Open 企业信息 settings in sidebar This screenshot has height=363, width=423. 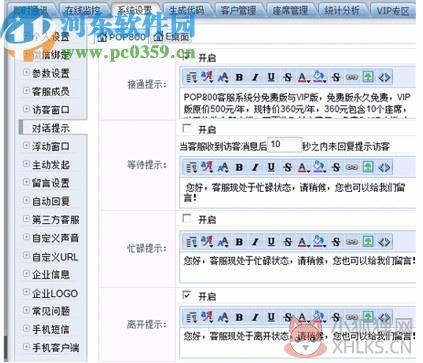tap(51, 275)
